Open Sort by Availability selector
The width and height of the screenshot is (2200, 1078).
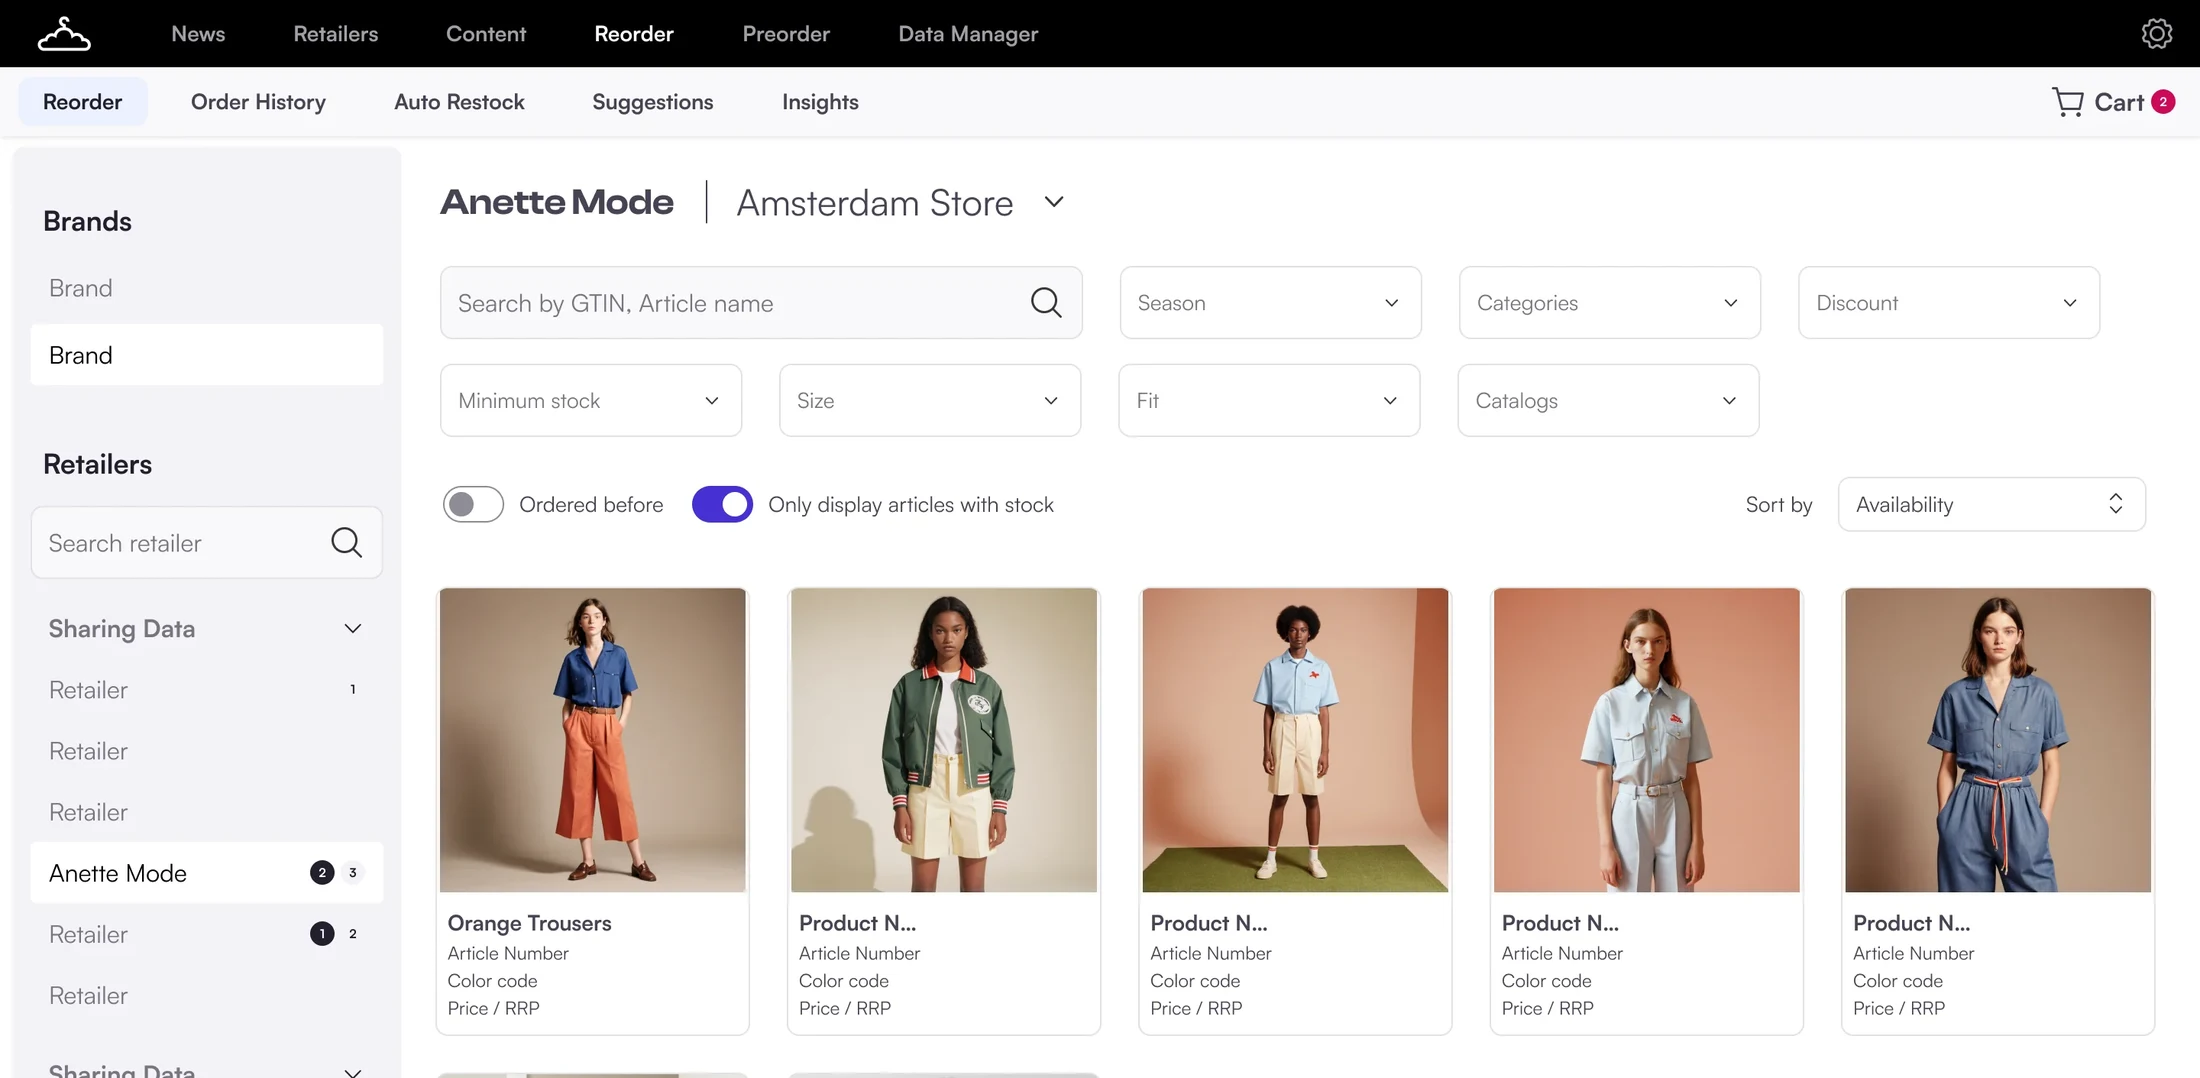(1991, 505)
